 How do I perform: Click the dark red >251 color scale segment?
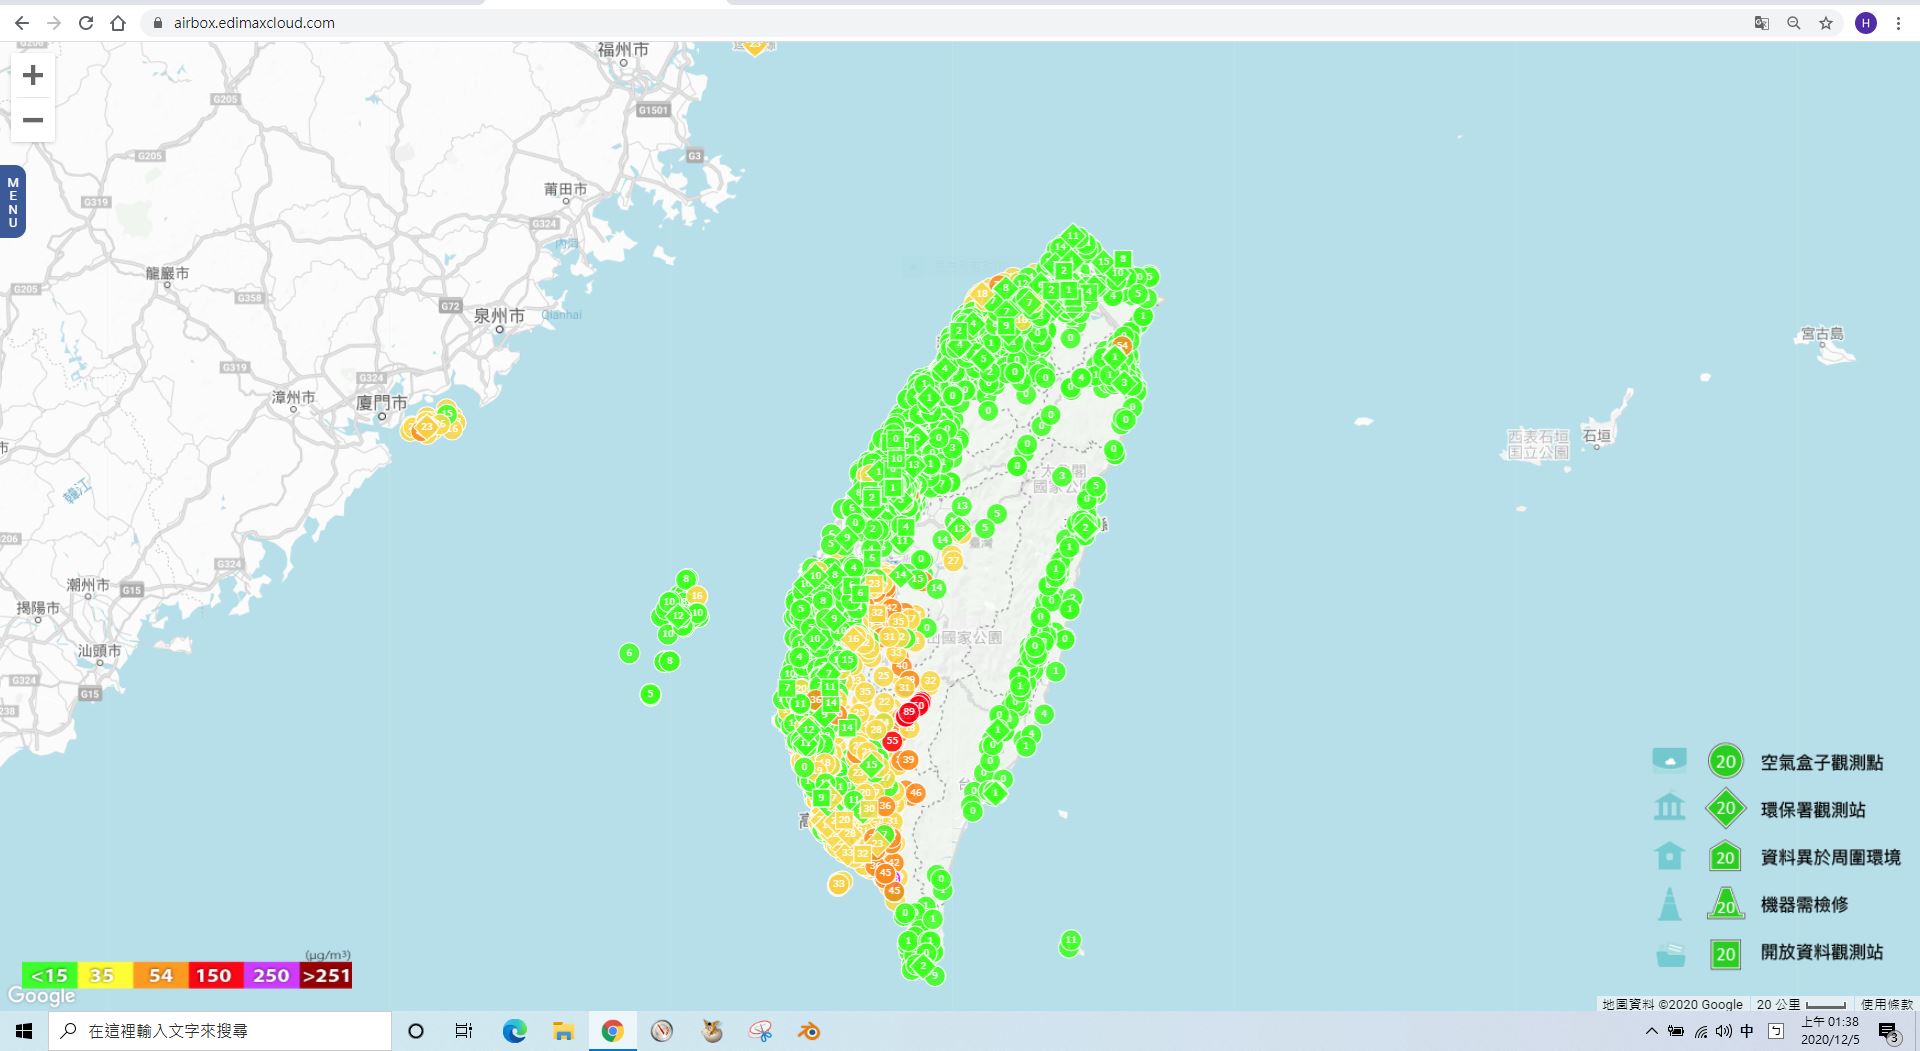pyautogui.click(x=326, y=975)
